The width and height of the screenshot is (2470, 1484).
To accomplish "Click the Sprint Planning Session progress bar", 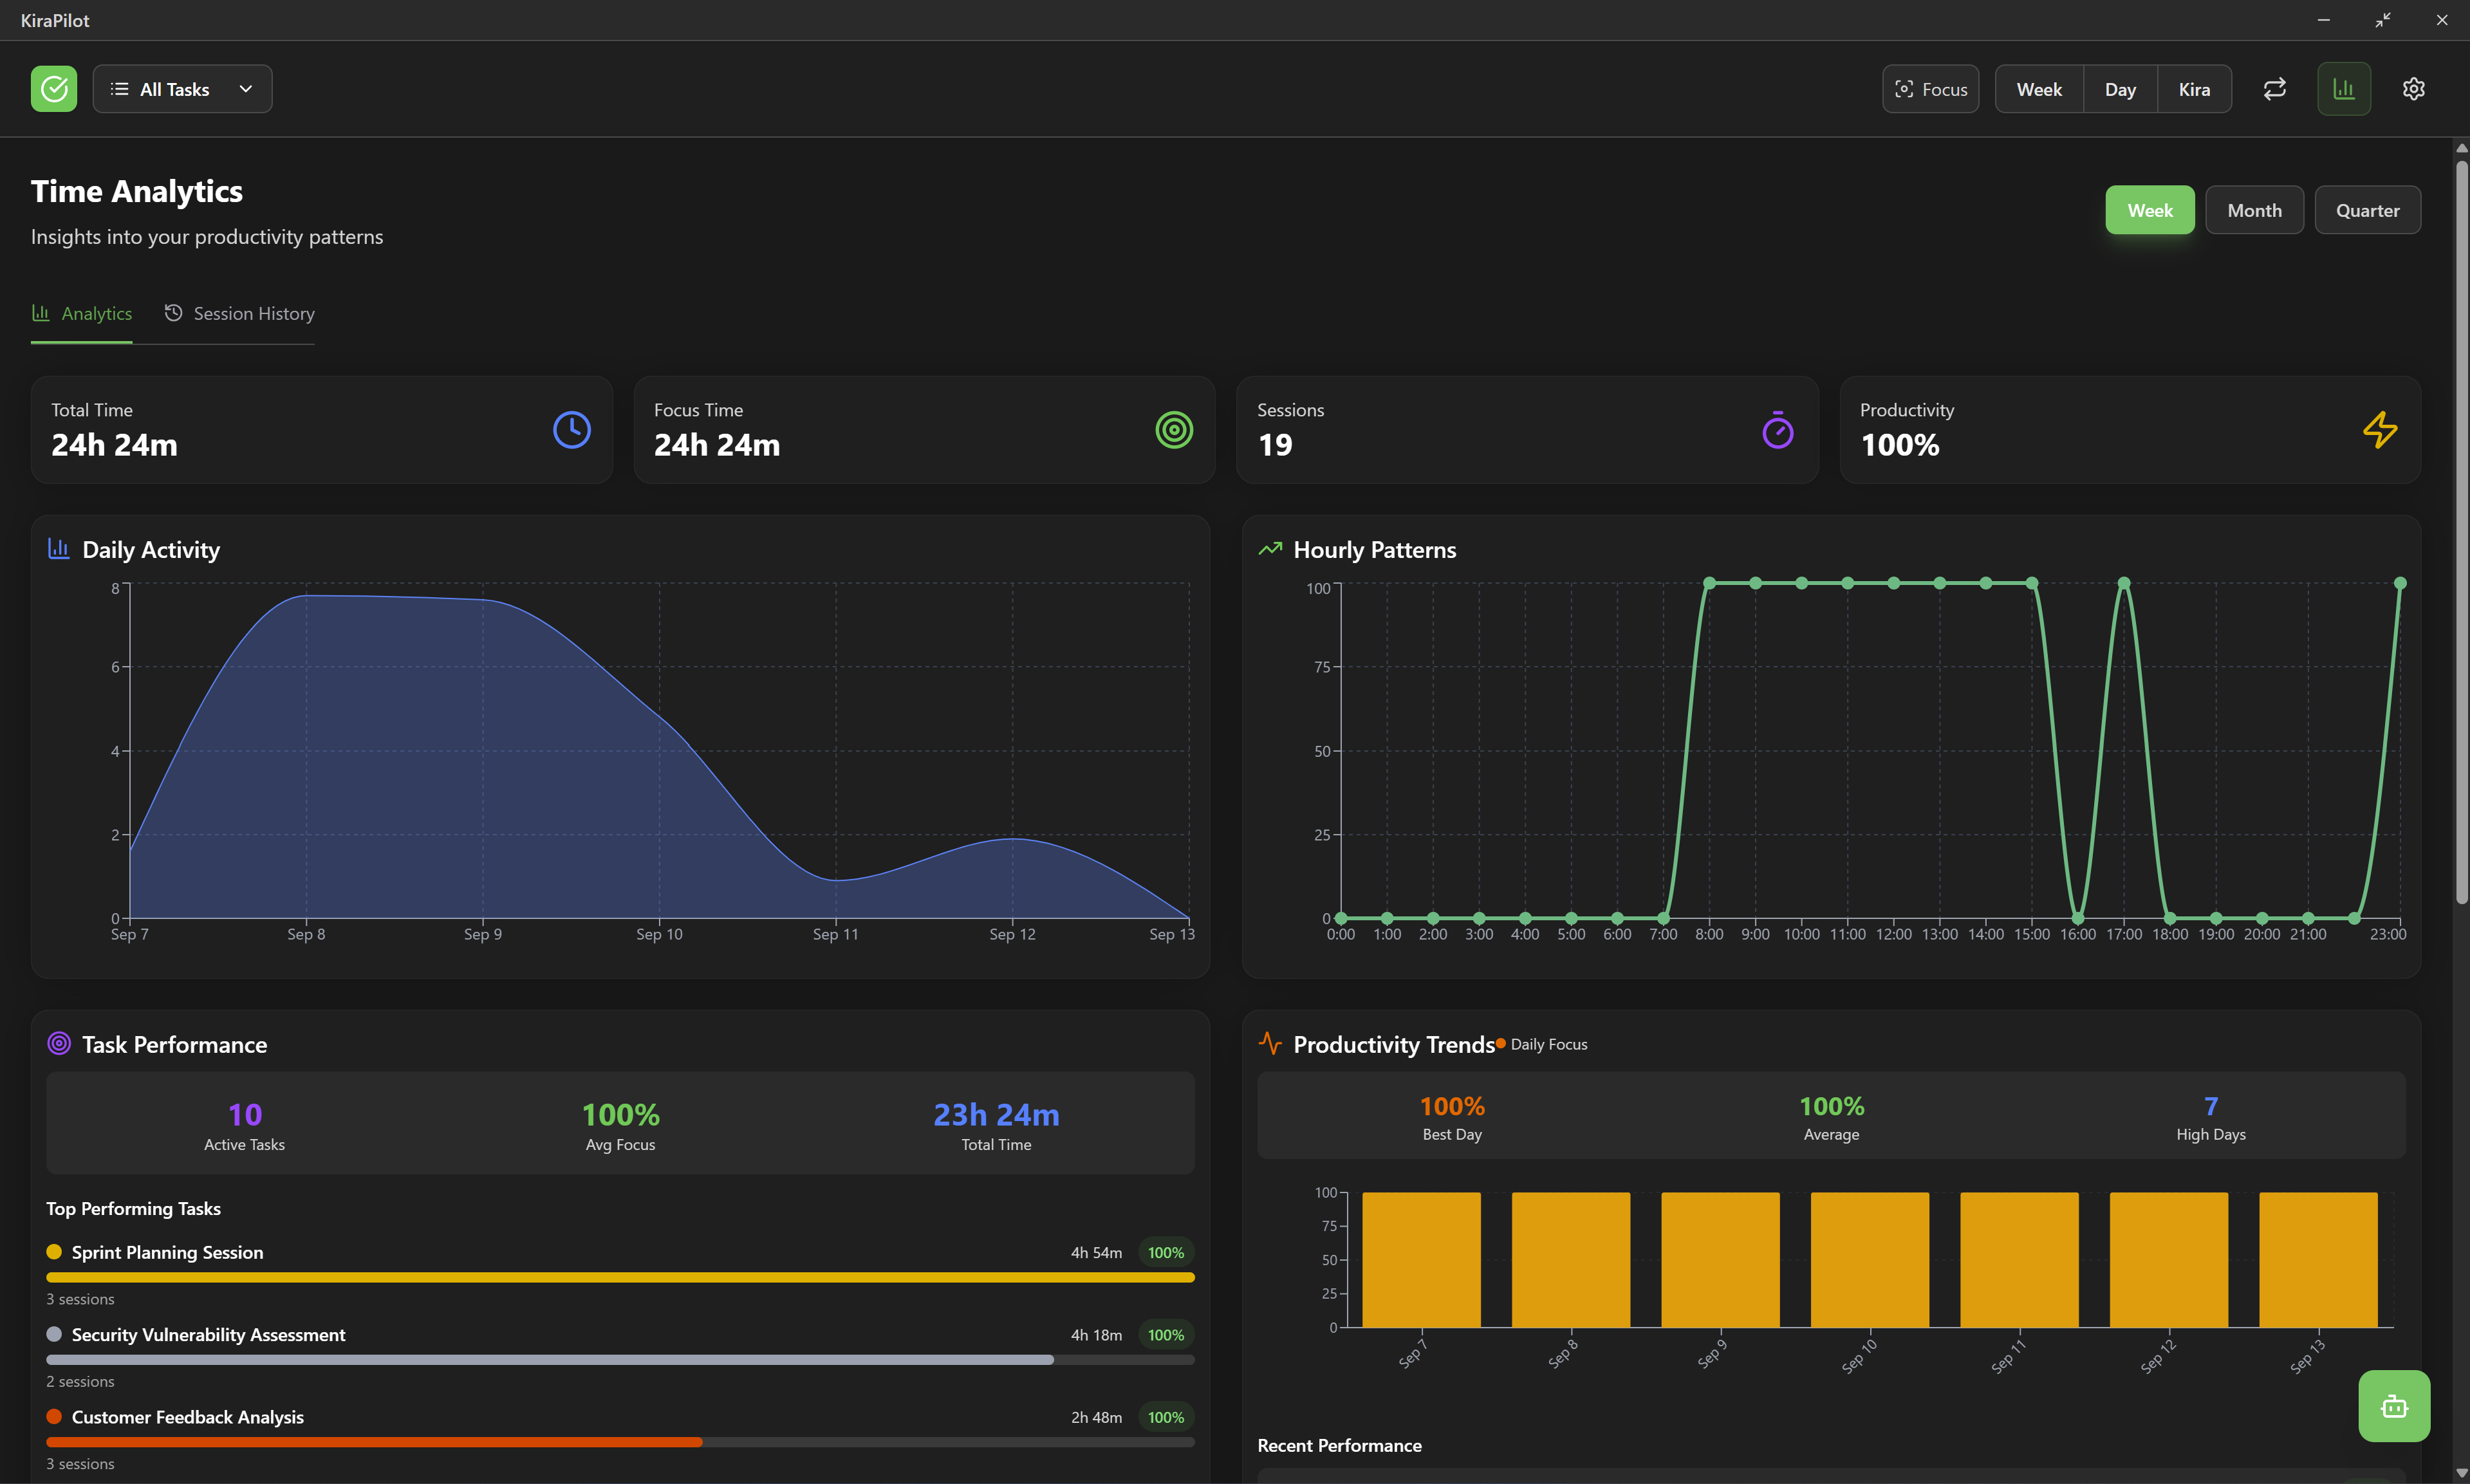I will pos(620,1277).
